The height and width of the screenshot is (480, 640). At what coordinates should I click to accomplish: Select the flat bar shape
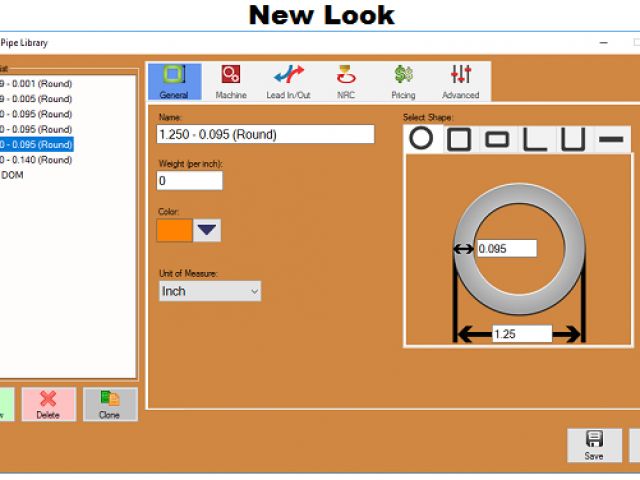pyautogui.click(x=609, y=139)
